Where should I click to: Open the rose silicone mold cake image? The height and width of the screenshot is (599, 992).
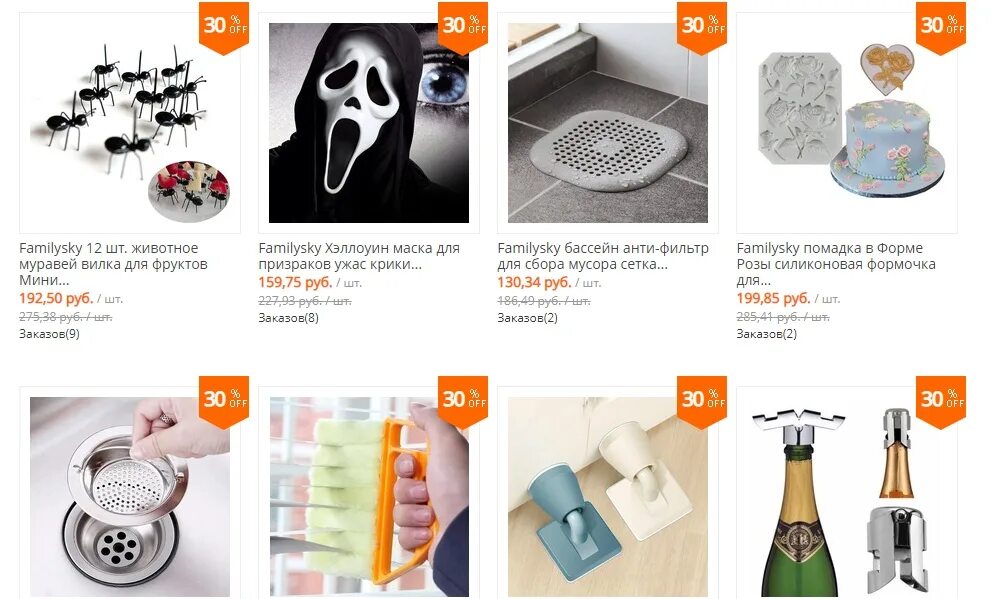(x=847, y=123)
